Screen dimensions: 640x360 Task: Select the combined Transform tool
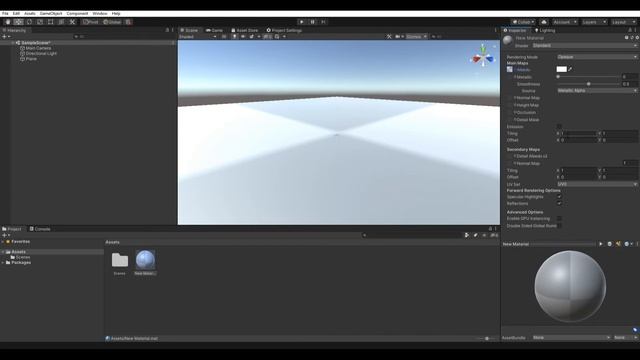click(x=61, y=22)
